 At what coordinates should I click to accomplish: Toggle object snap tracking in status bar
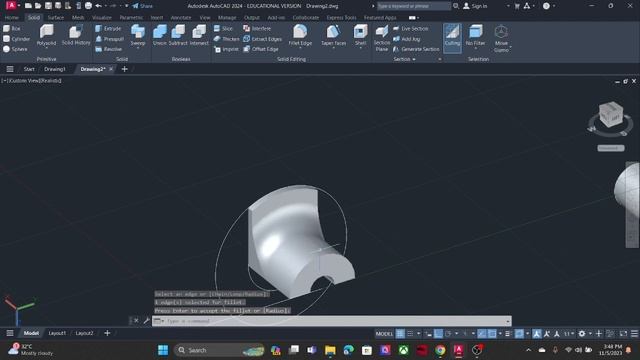point(482,333)
